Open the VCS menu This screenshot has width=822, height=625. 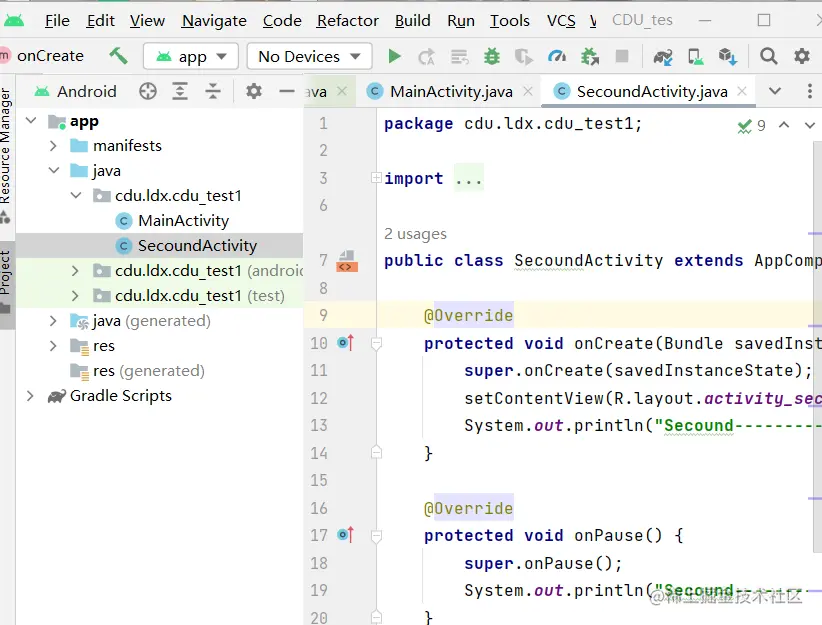pos(561,20)
